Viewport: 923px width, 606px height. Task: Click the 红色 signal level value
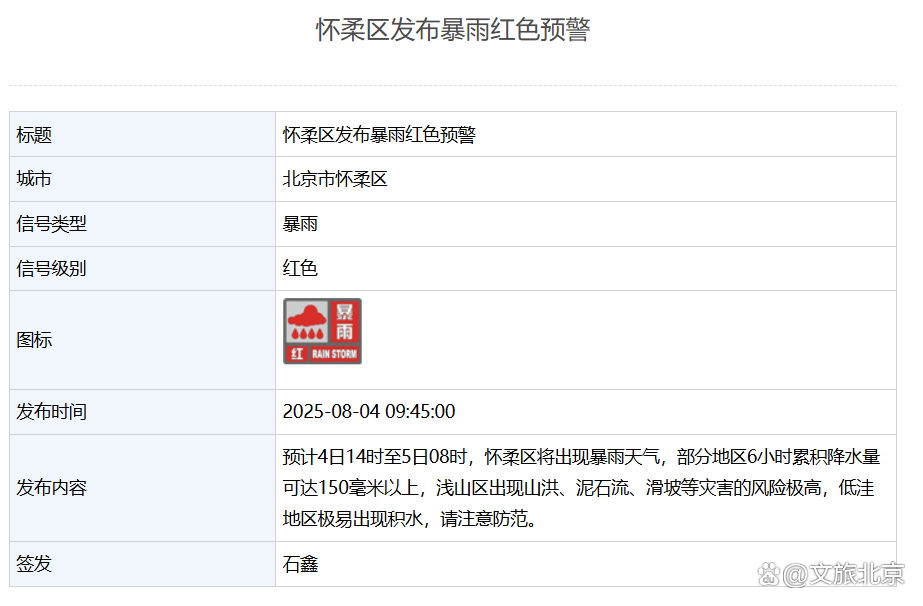(300, 269)
